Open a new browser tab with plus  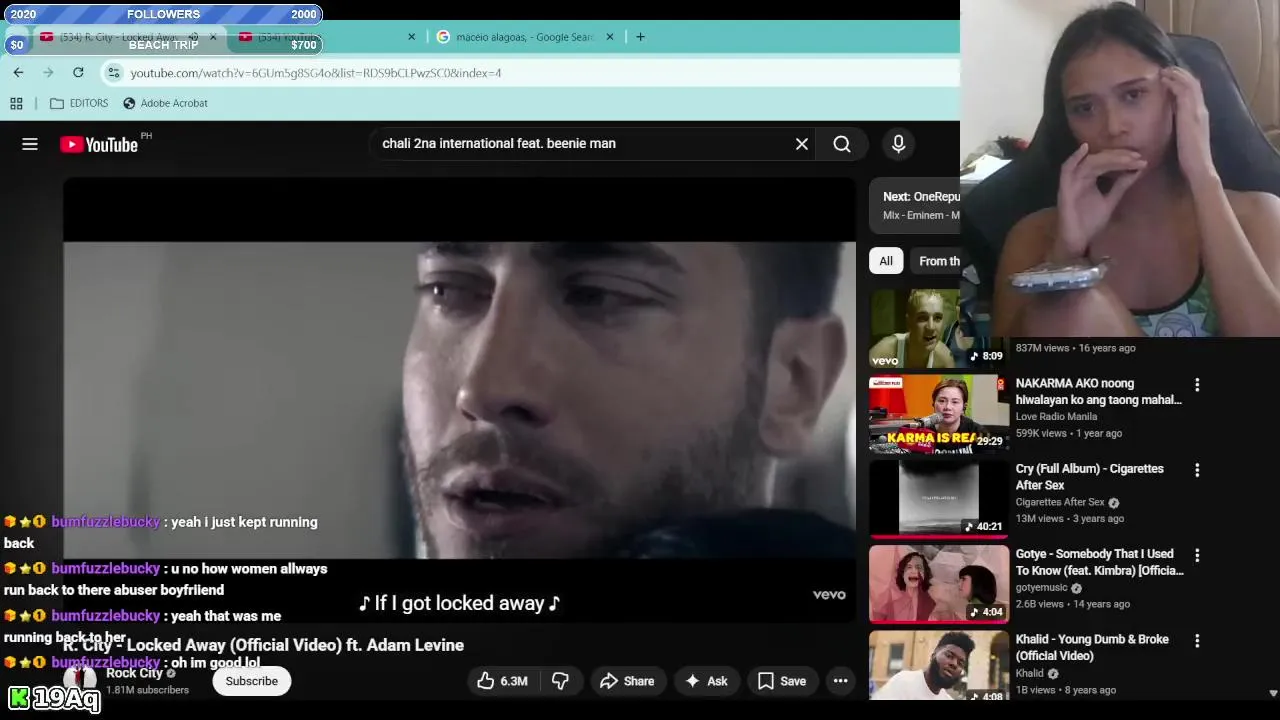(640, 37)
